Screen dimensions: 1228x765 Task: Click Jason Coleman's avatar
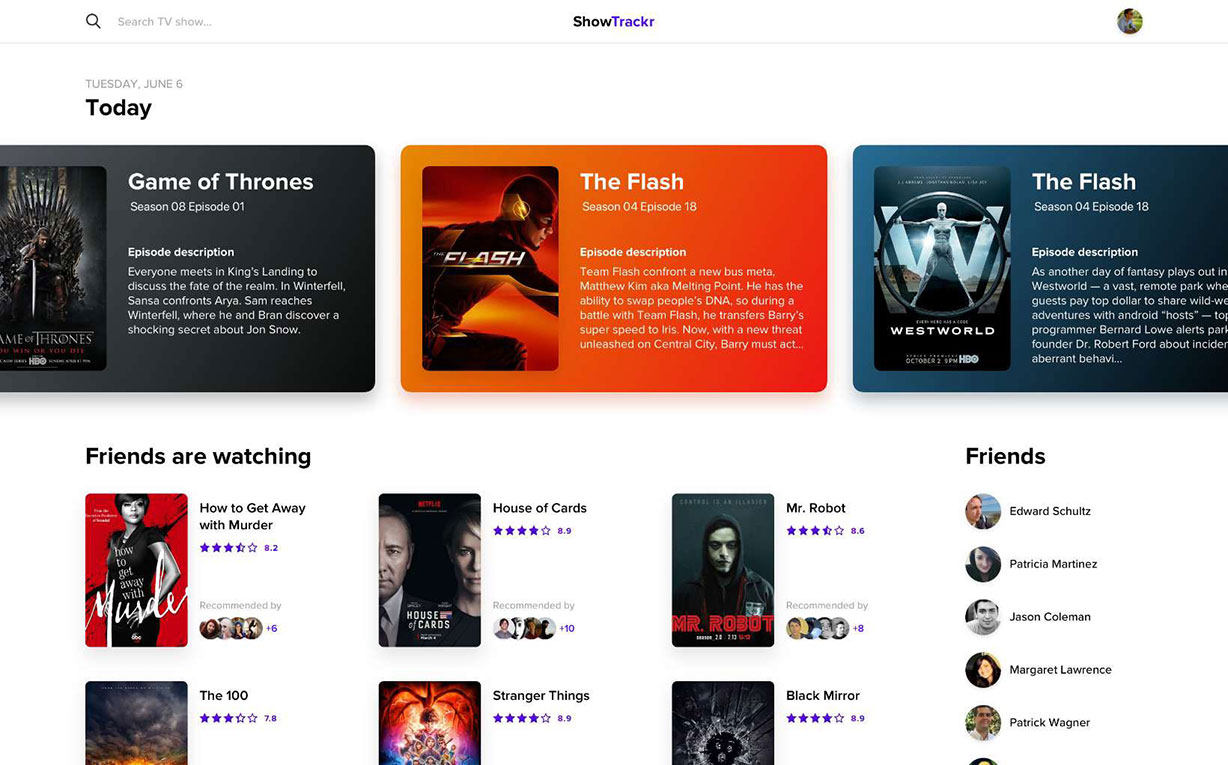click(x=982, y=617)
